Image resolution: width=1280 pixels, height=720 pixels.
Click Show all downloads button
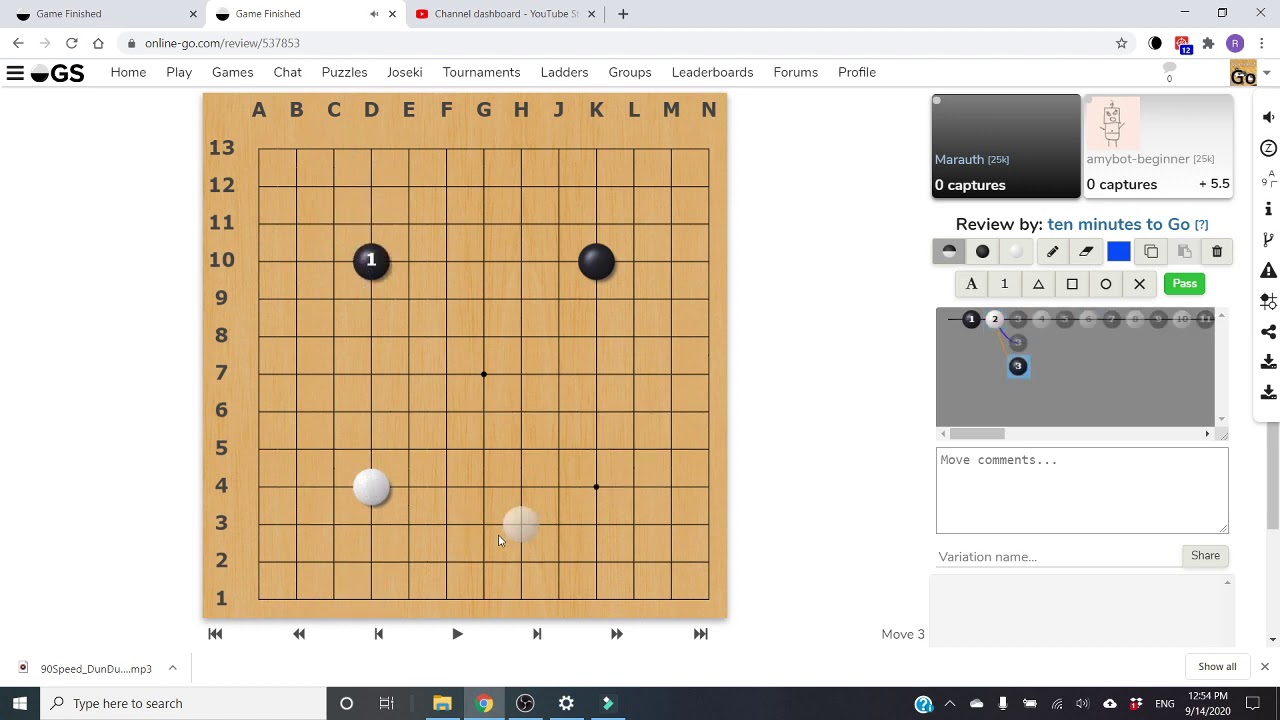[x=1217, y=667]
